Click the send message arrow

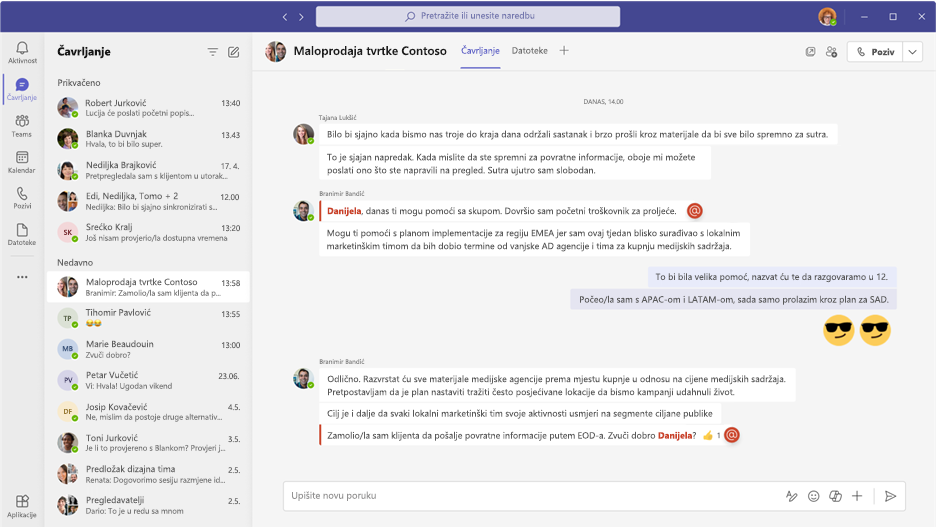click(890, 496)
